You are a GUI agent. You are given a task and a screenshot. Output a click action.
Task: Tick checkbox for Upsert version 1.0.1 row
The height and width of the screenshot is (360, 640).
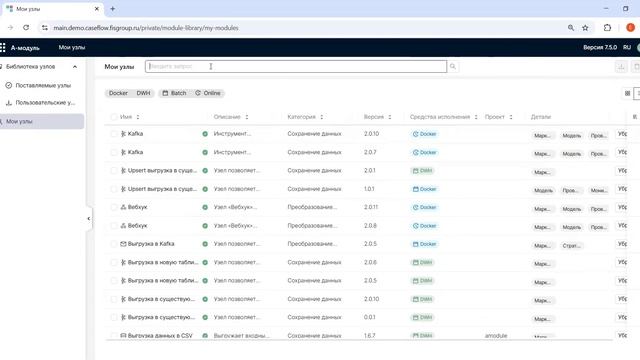coord(114,189)
